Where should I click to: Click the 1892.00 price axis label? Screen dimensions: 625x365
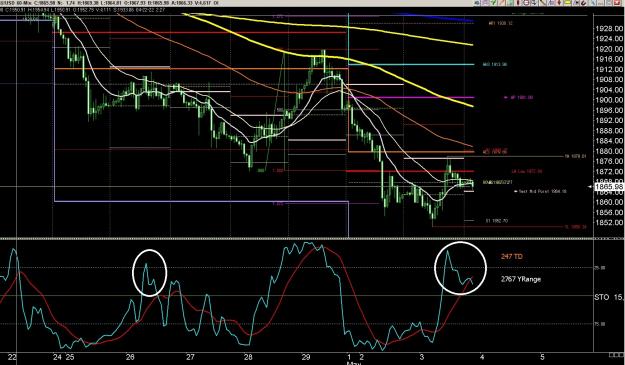609,120
